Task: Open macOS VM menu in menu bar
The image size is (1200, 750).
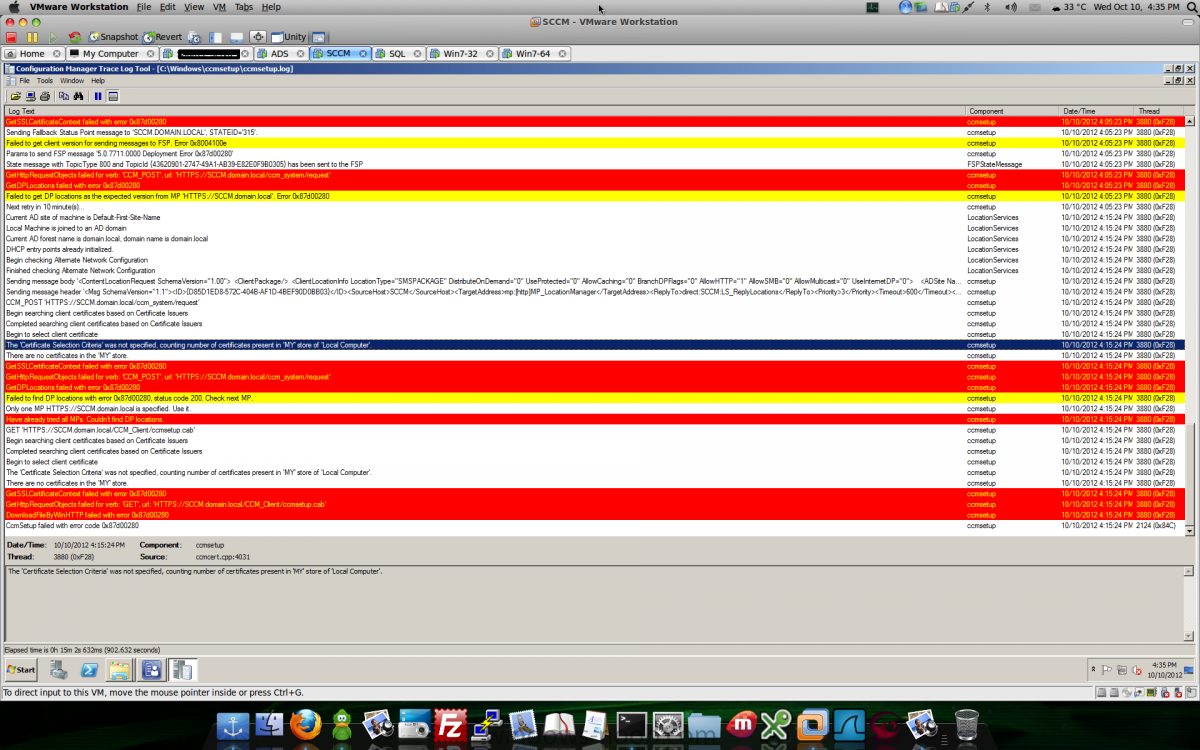Action: click(219, 7)
